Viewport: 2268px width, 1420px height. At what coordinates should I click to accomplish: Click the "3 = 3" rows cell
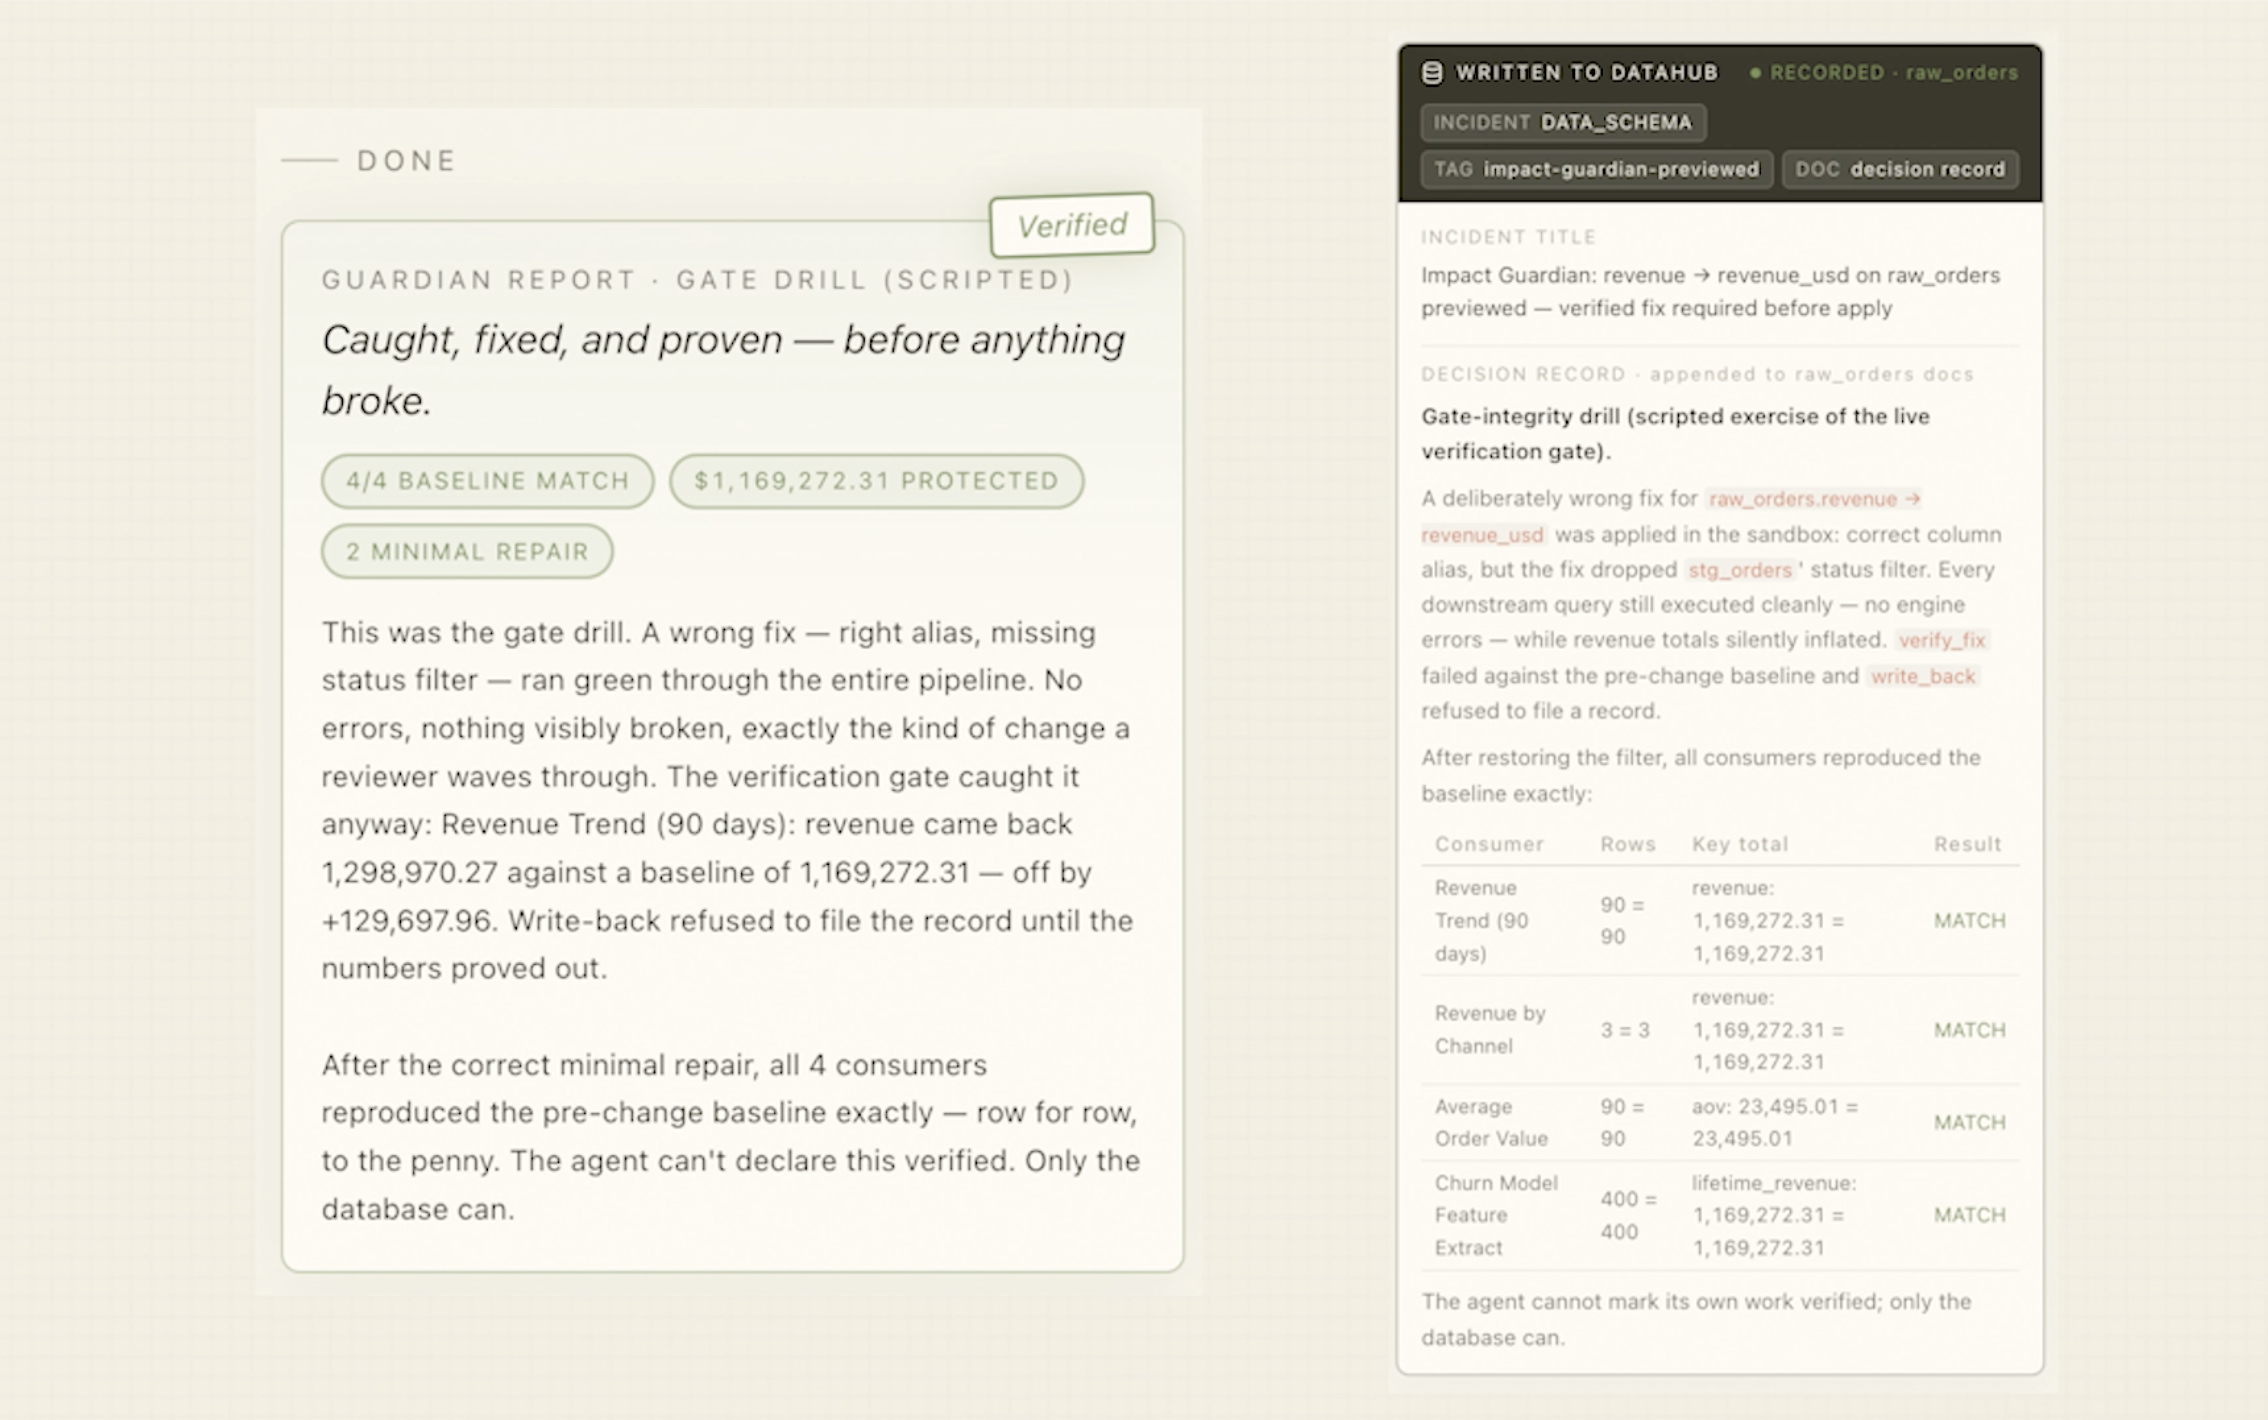(x=1625, y=1030)
